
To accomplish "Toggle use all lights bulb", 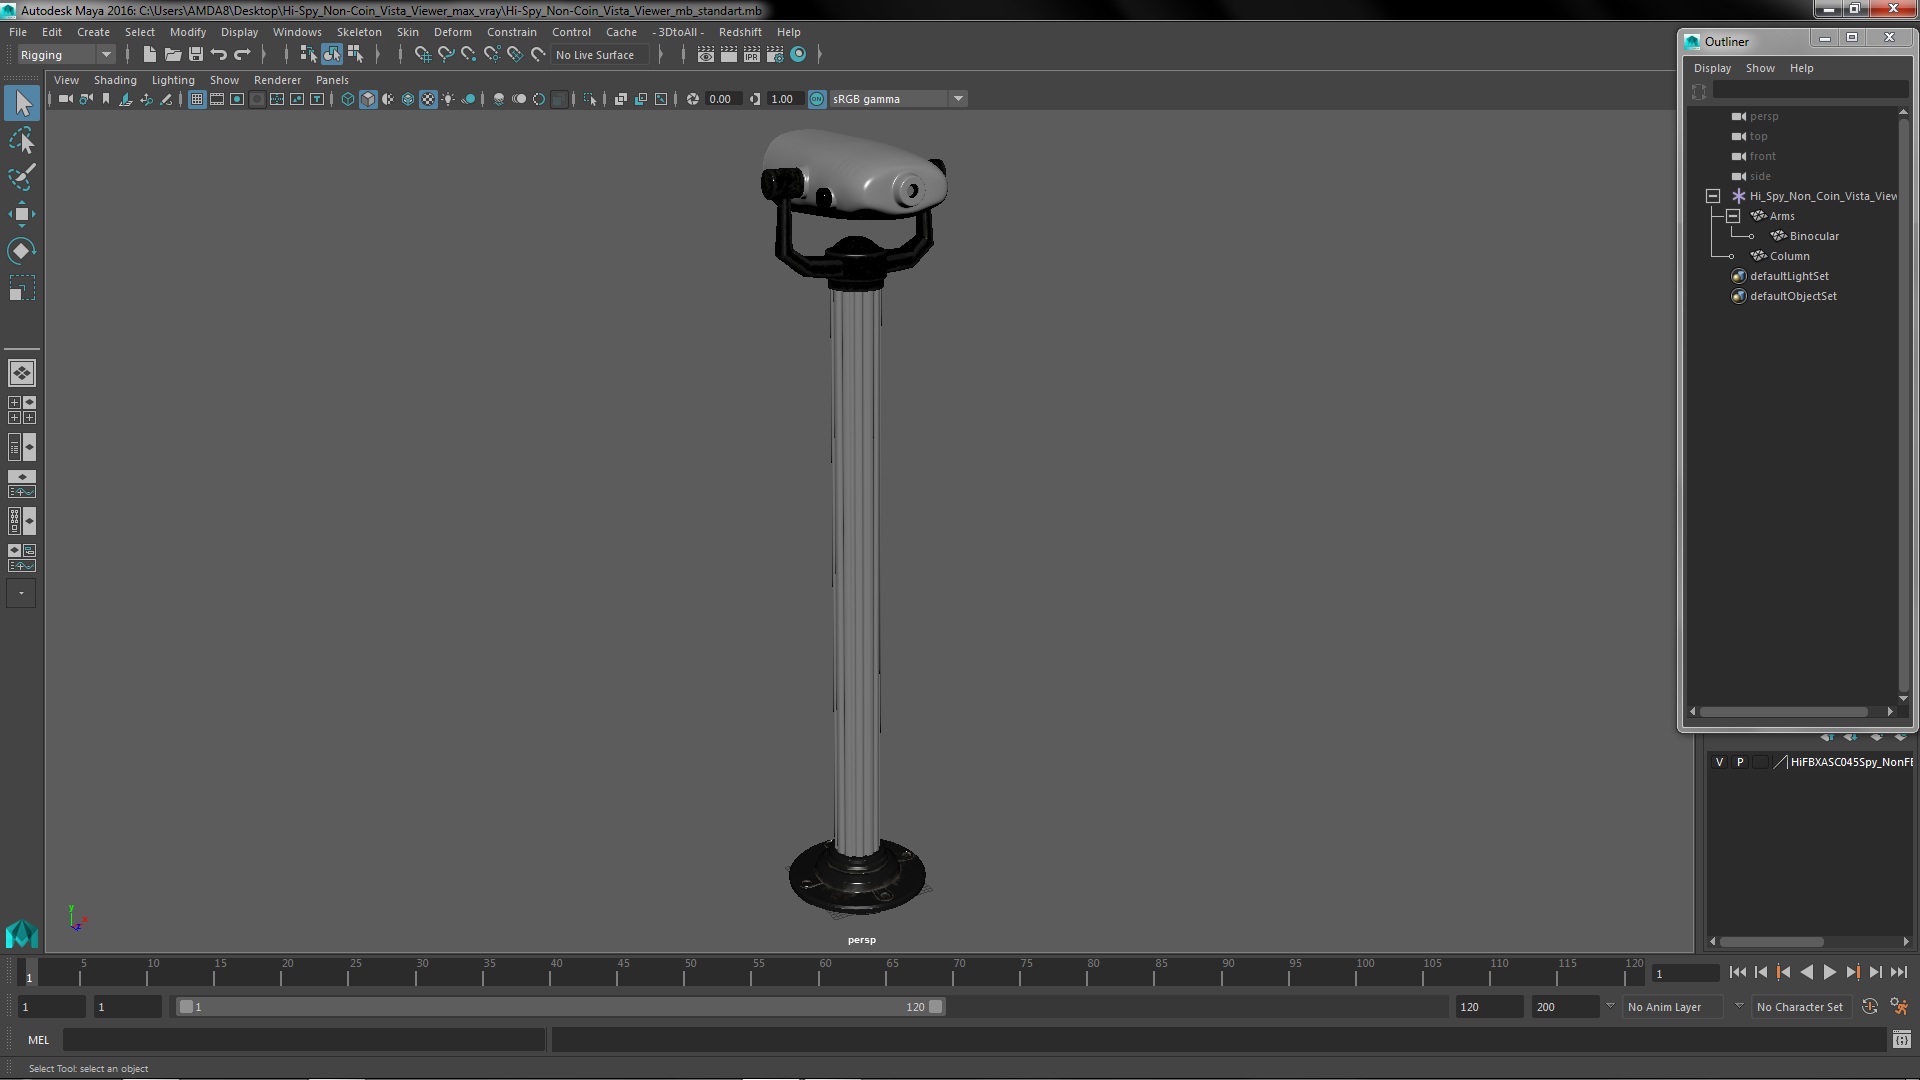I will 448,99.
